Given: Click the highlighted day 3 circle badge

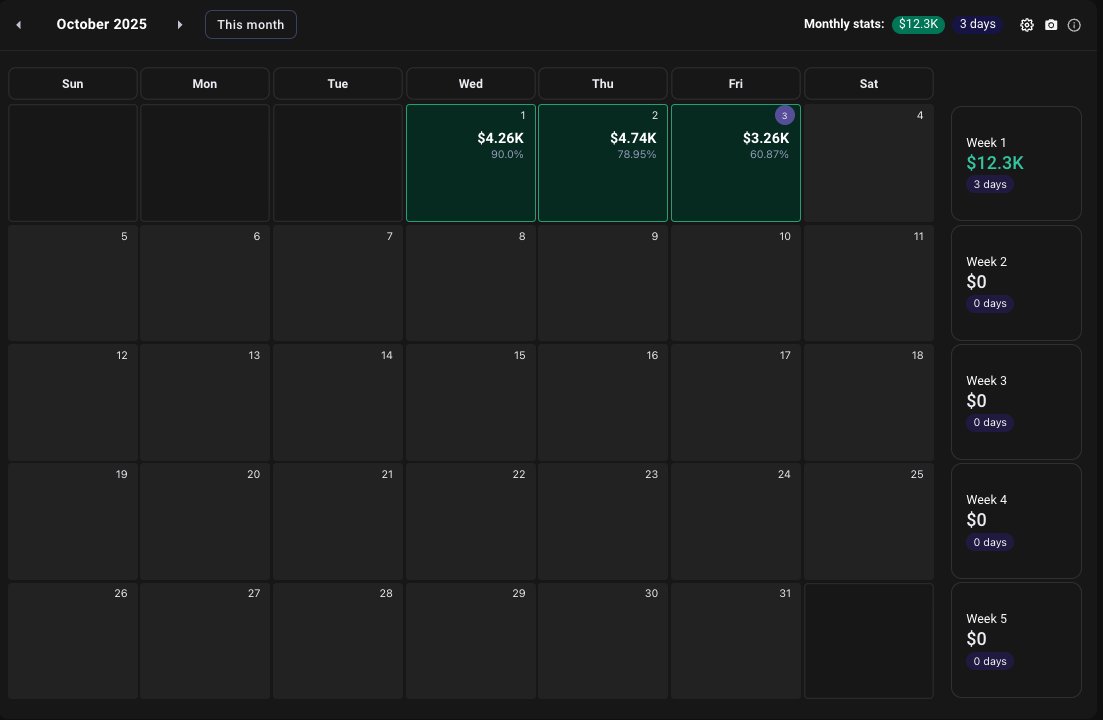Looking at the screenshot, I should pos(784,115).
